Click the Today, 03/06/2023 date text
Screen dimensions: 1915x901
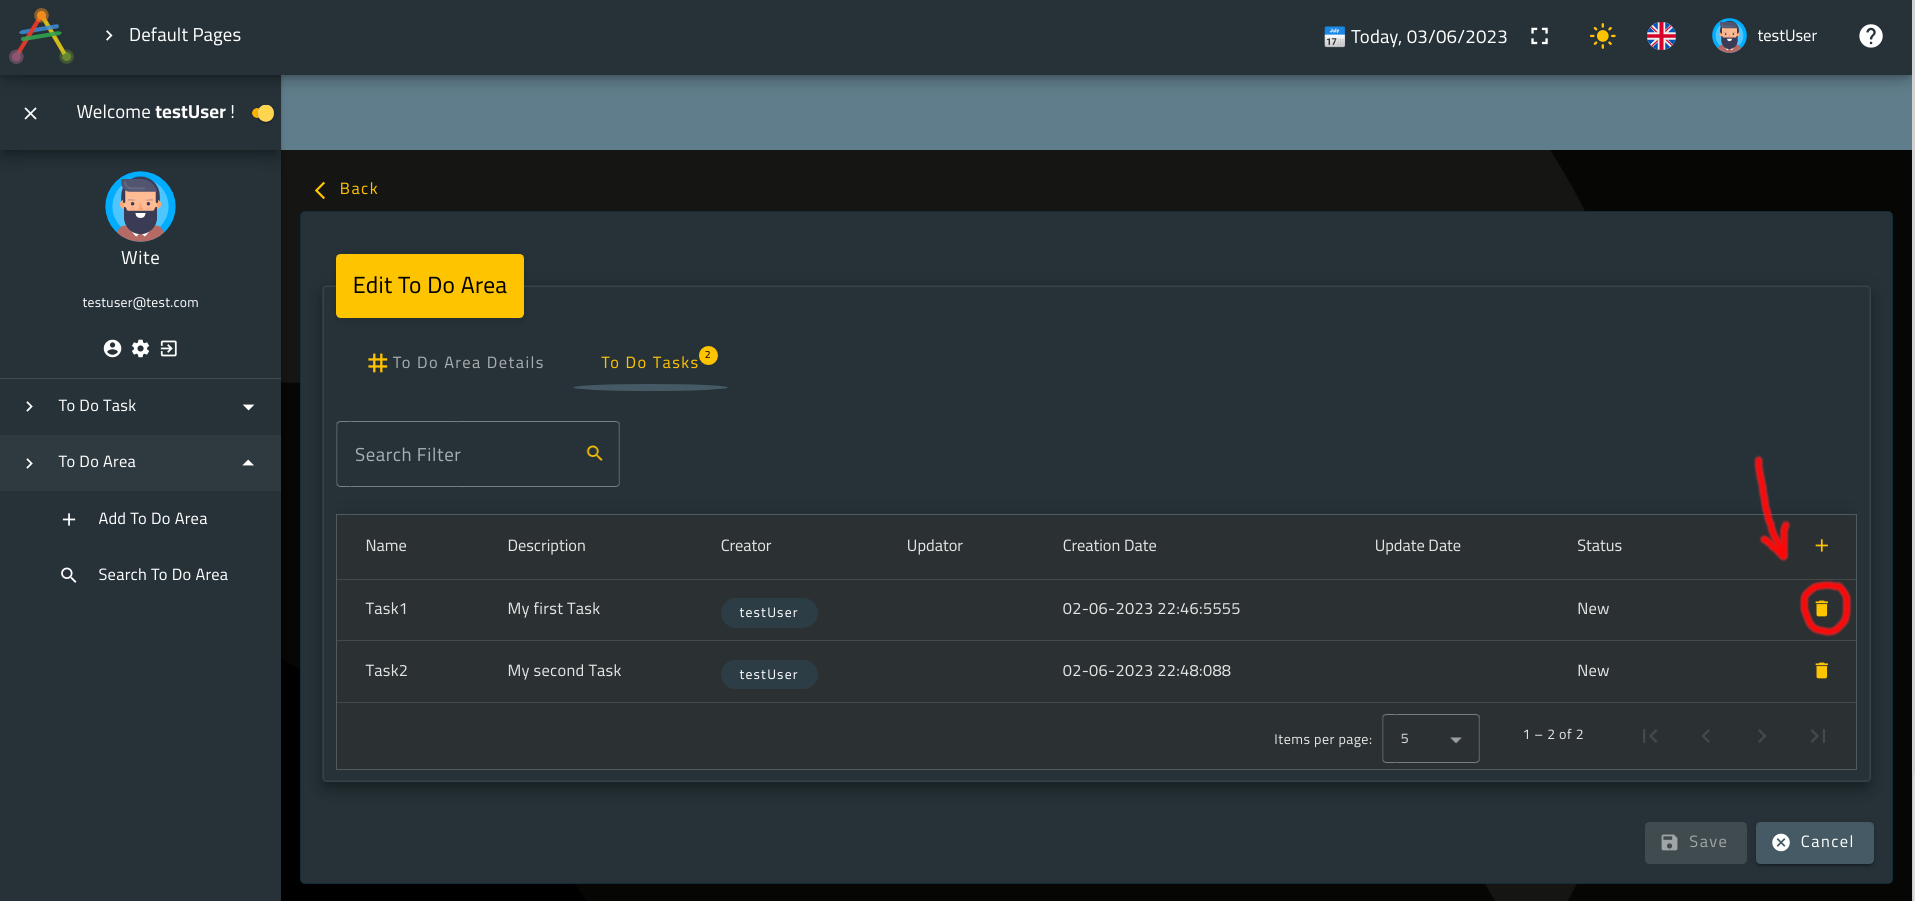click(1429, 37)
